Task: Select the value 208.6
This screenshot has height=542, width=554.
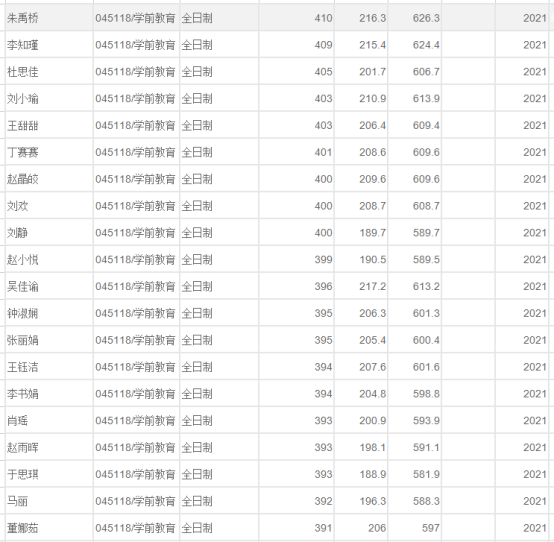Action: [373, 152]
